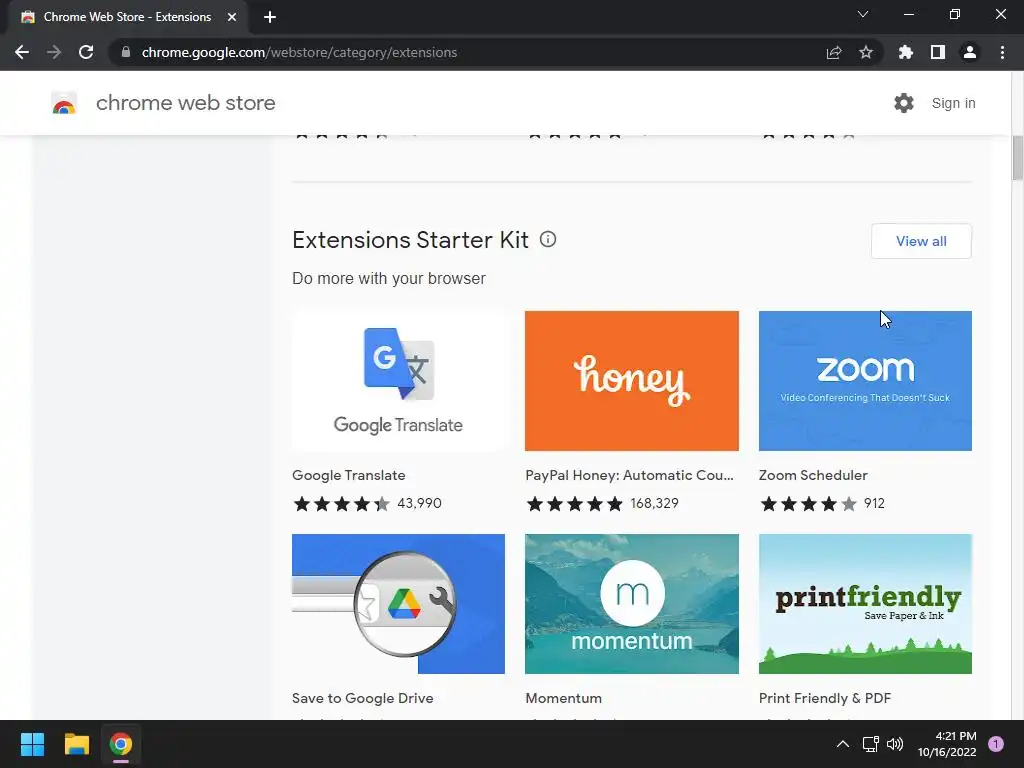Click the Print Friendly & PDF title
This screenshot has height=768, width=1024.
click(x=825, y=698)
